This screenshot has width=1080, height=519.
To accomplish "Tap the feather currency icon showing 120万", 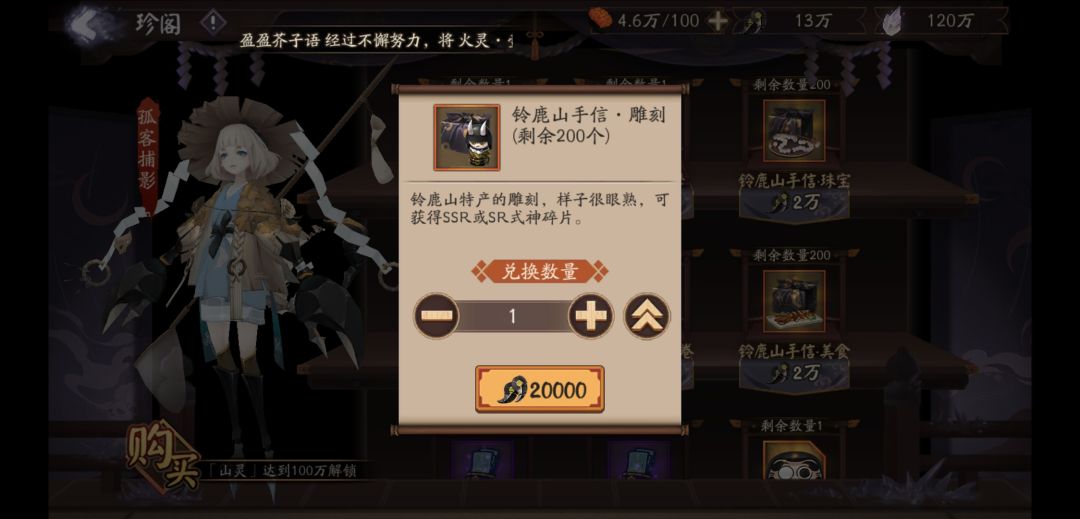I will click(895, 21).
